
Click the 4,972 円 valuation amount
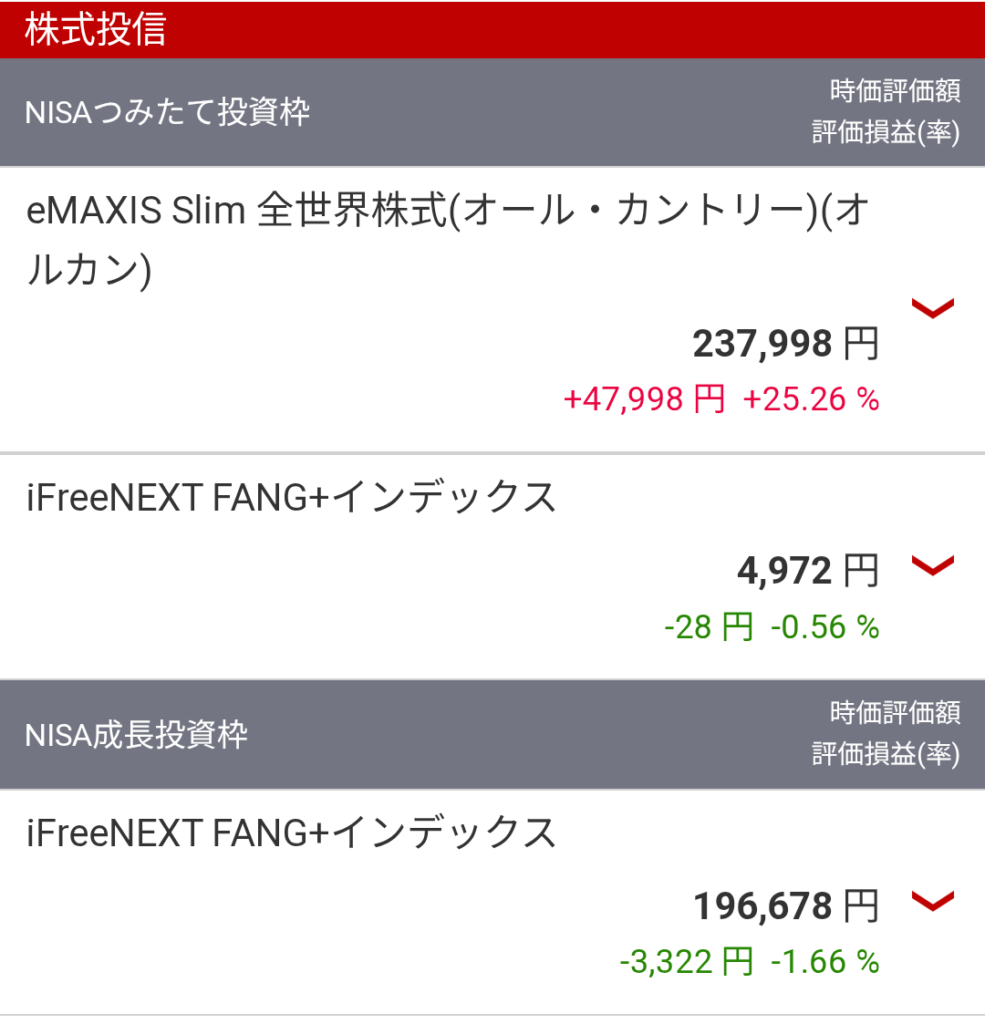click(x=807, y=572)
